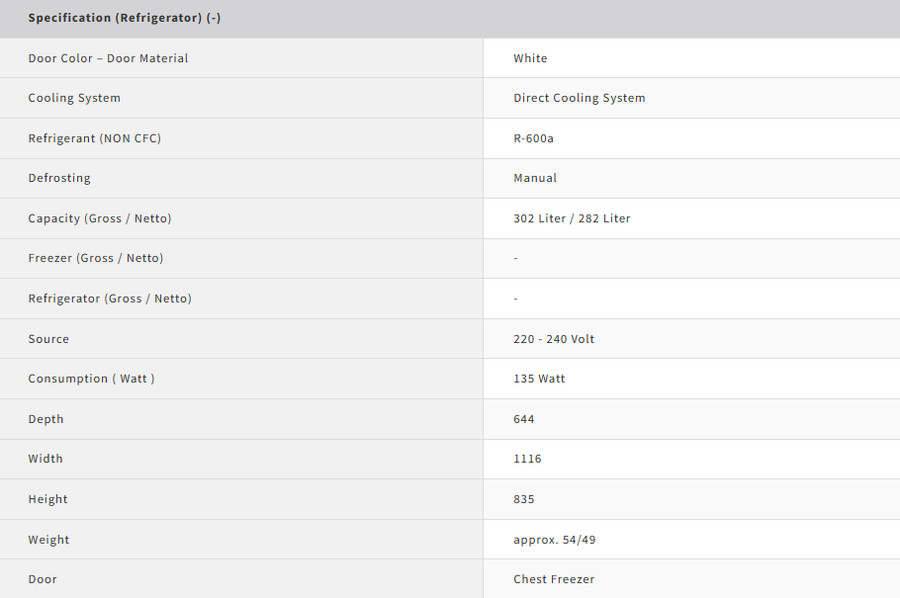Select the Defrosting row label
The height and width of the screenshot is (598, 900).
coord(59,178)
